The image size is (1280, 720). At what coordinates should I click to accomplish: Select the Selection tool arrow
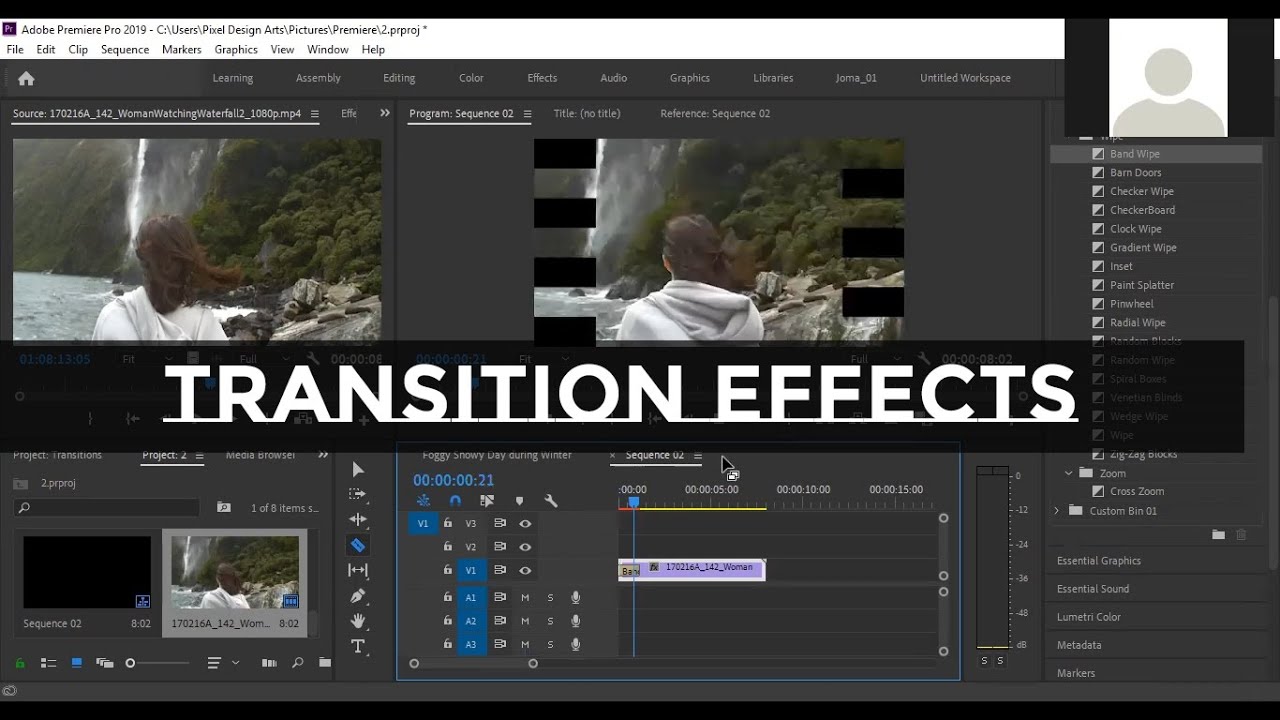(358, 470)
